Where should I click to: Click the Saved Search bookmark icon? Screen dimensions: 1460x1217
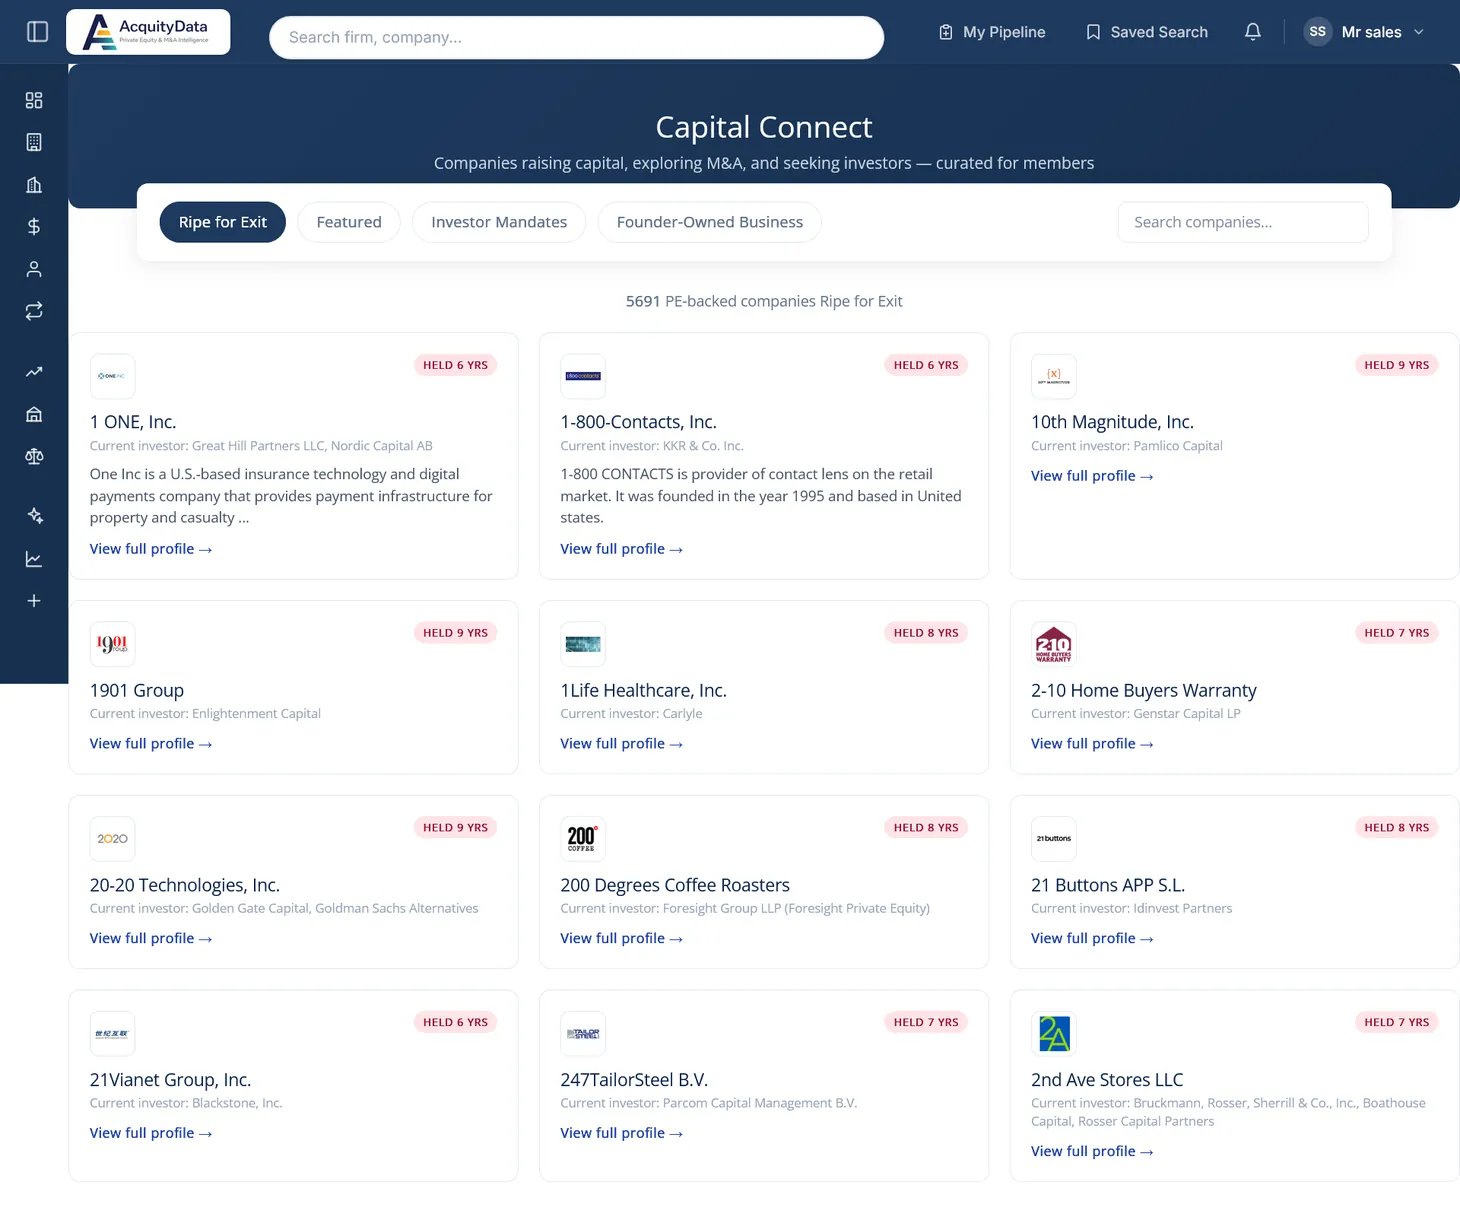click(1093, 32)
